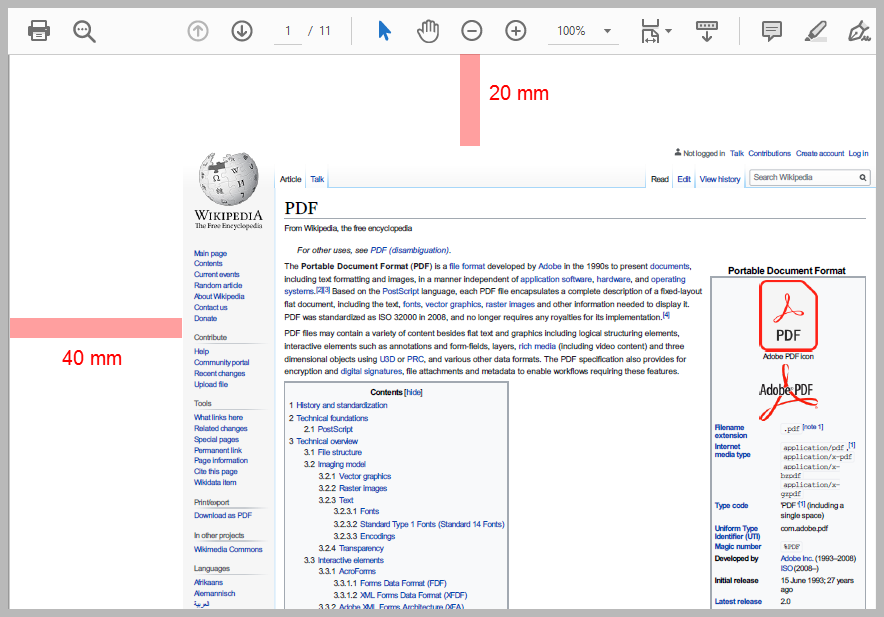The height and width of the screenshot is (617, 884).
Task: Open the Article tab
Action: click(x=290, y=179)
